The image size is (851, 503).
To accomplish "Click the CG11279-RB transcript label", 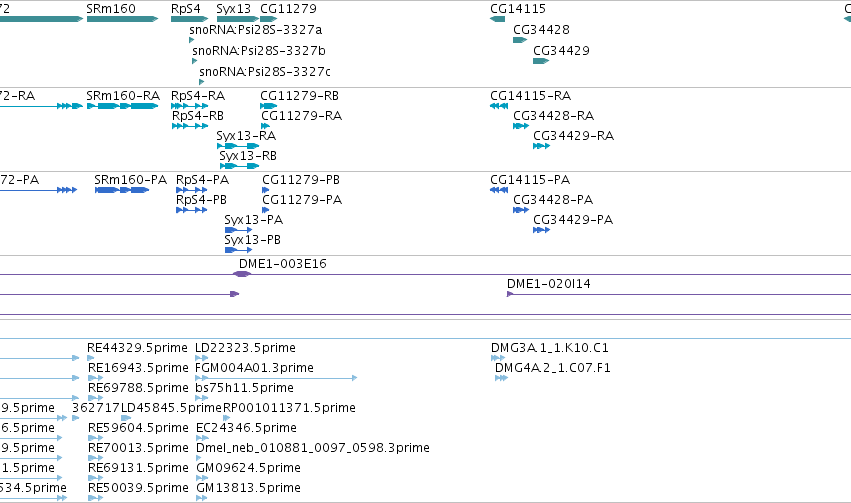I will point(300,96).
